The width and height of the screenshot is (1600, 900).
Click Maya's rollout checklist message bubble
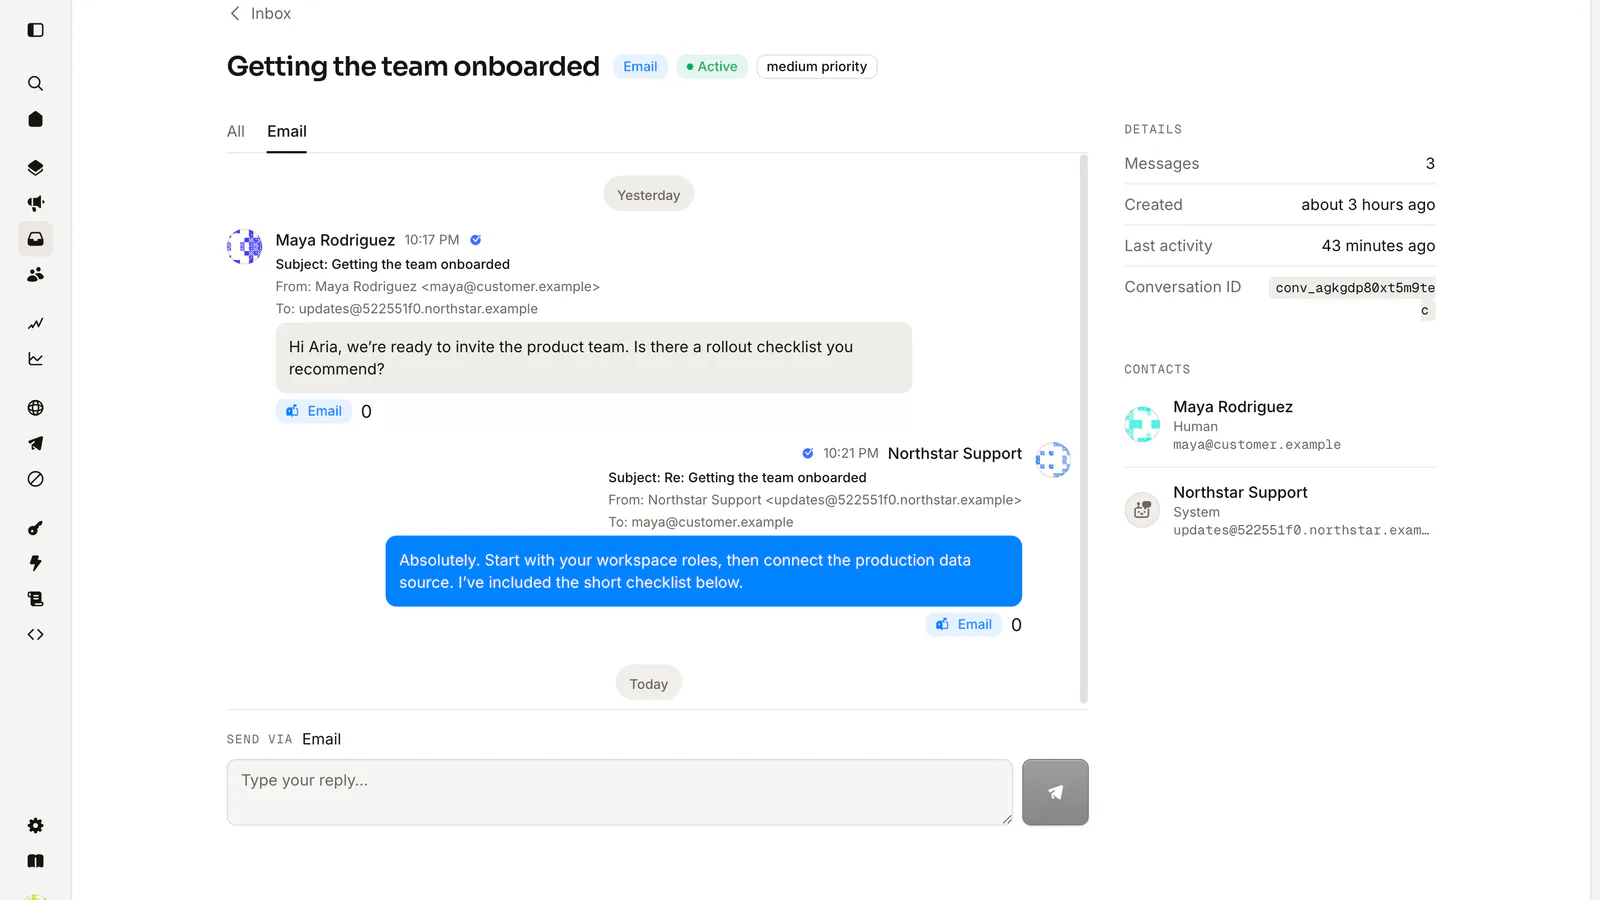coord(594,358)
